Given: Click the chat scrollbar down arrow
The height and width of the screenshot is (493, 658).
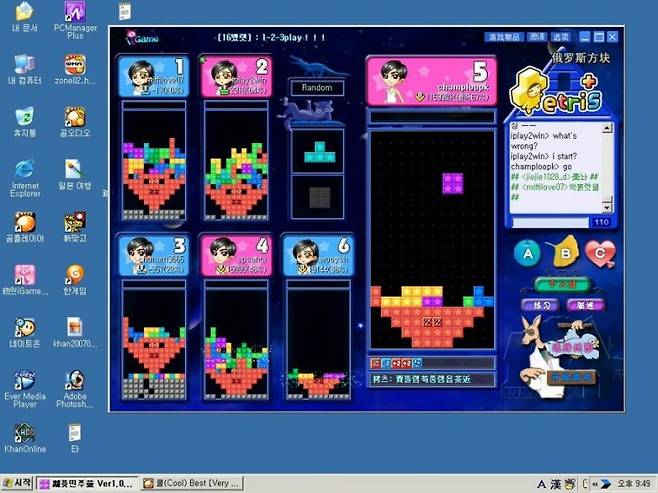Looking at the screenshot, I should [607, 207].
